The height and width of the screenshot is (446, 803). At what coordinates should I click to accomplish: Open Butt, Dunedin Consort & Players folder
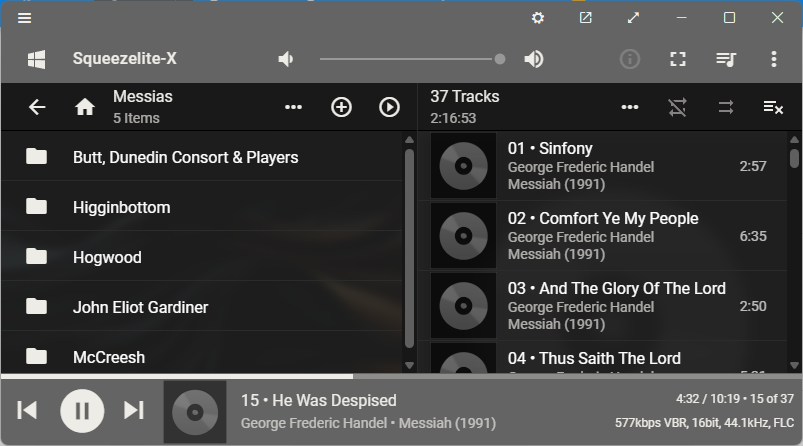202,157
